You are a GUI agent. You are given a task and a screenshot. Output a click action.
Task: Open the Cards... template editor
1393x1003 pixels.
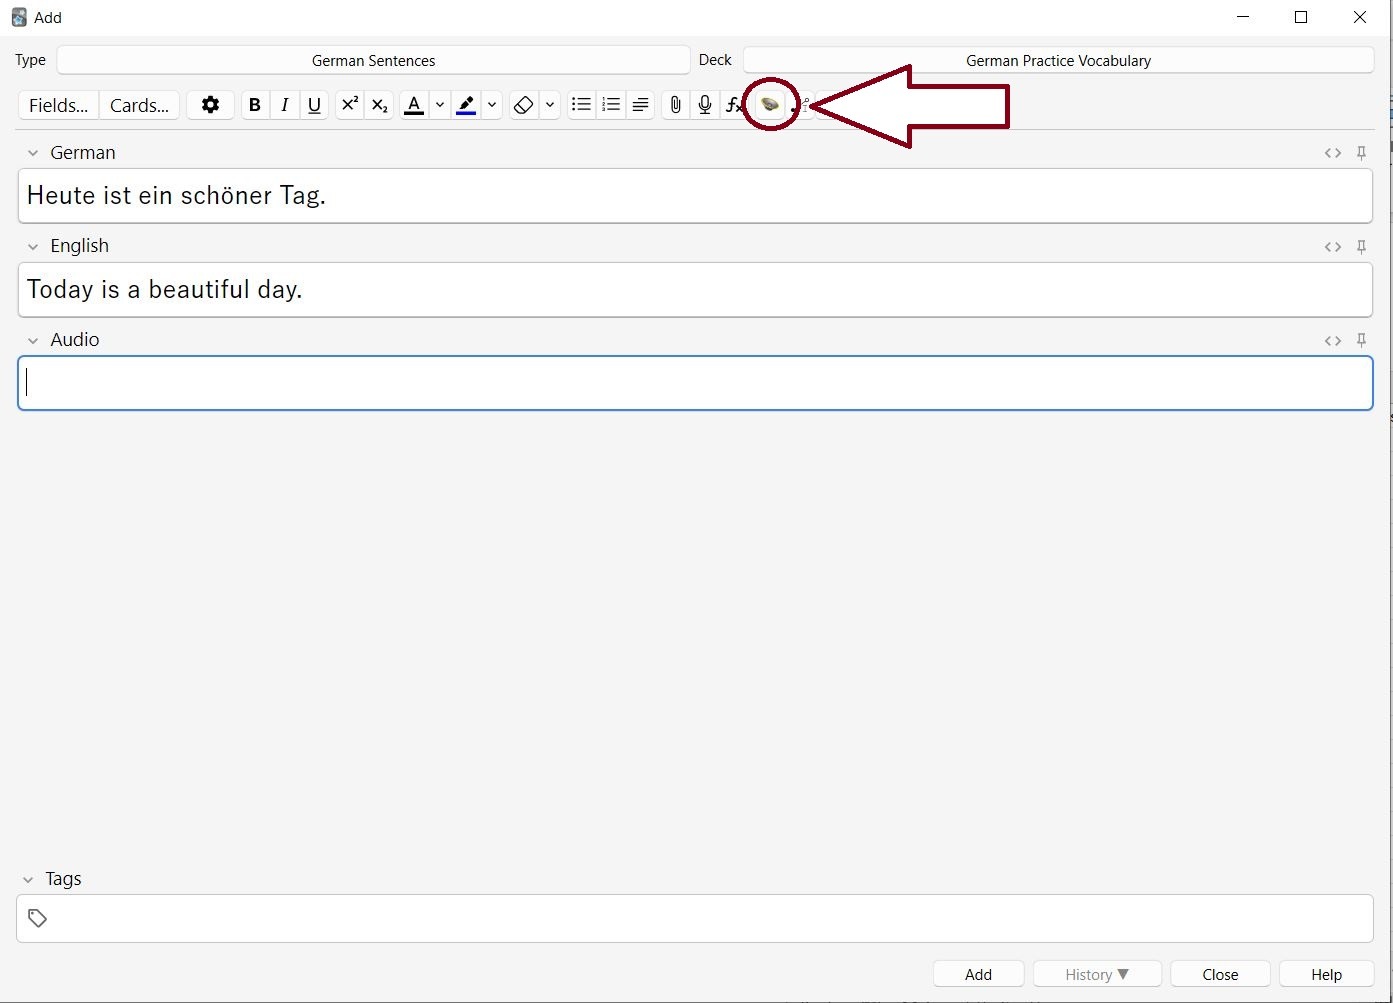pyautogui.click(x=139, y=105)
